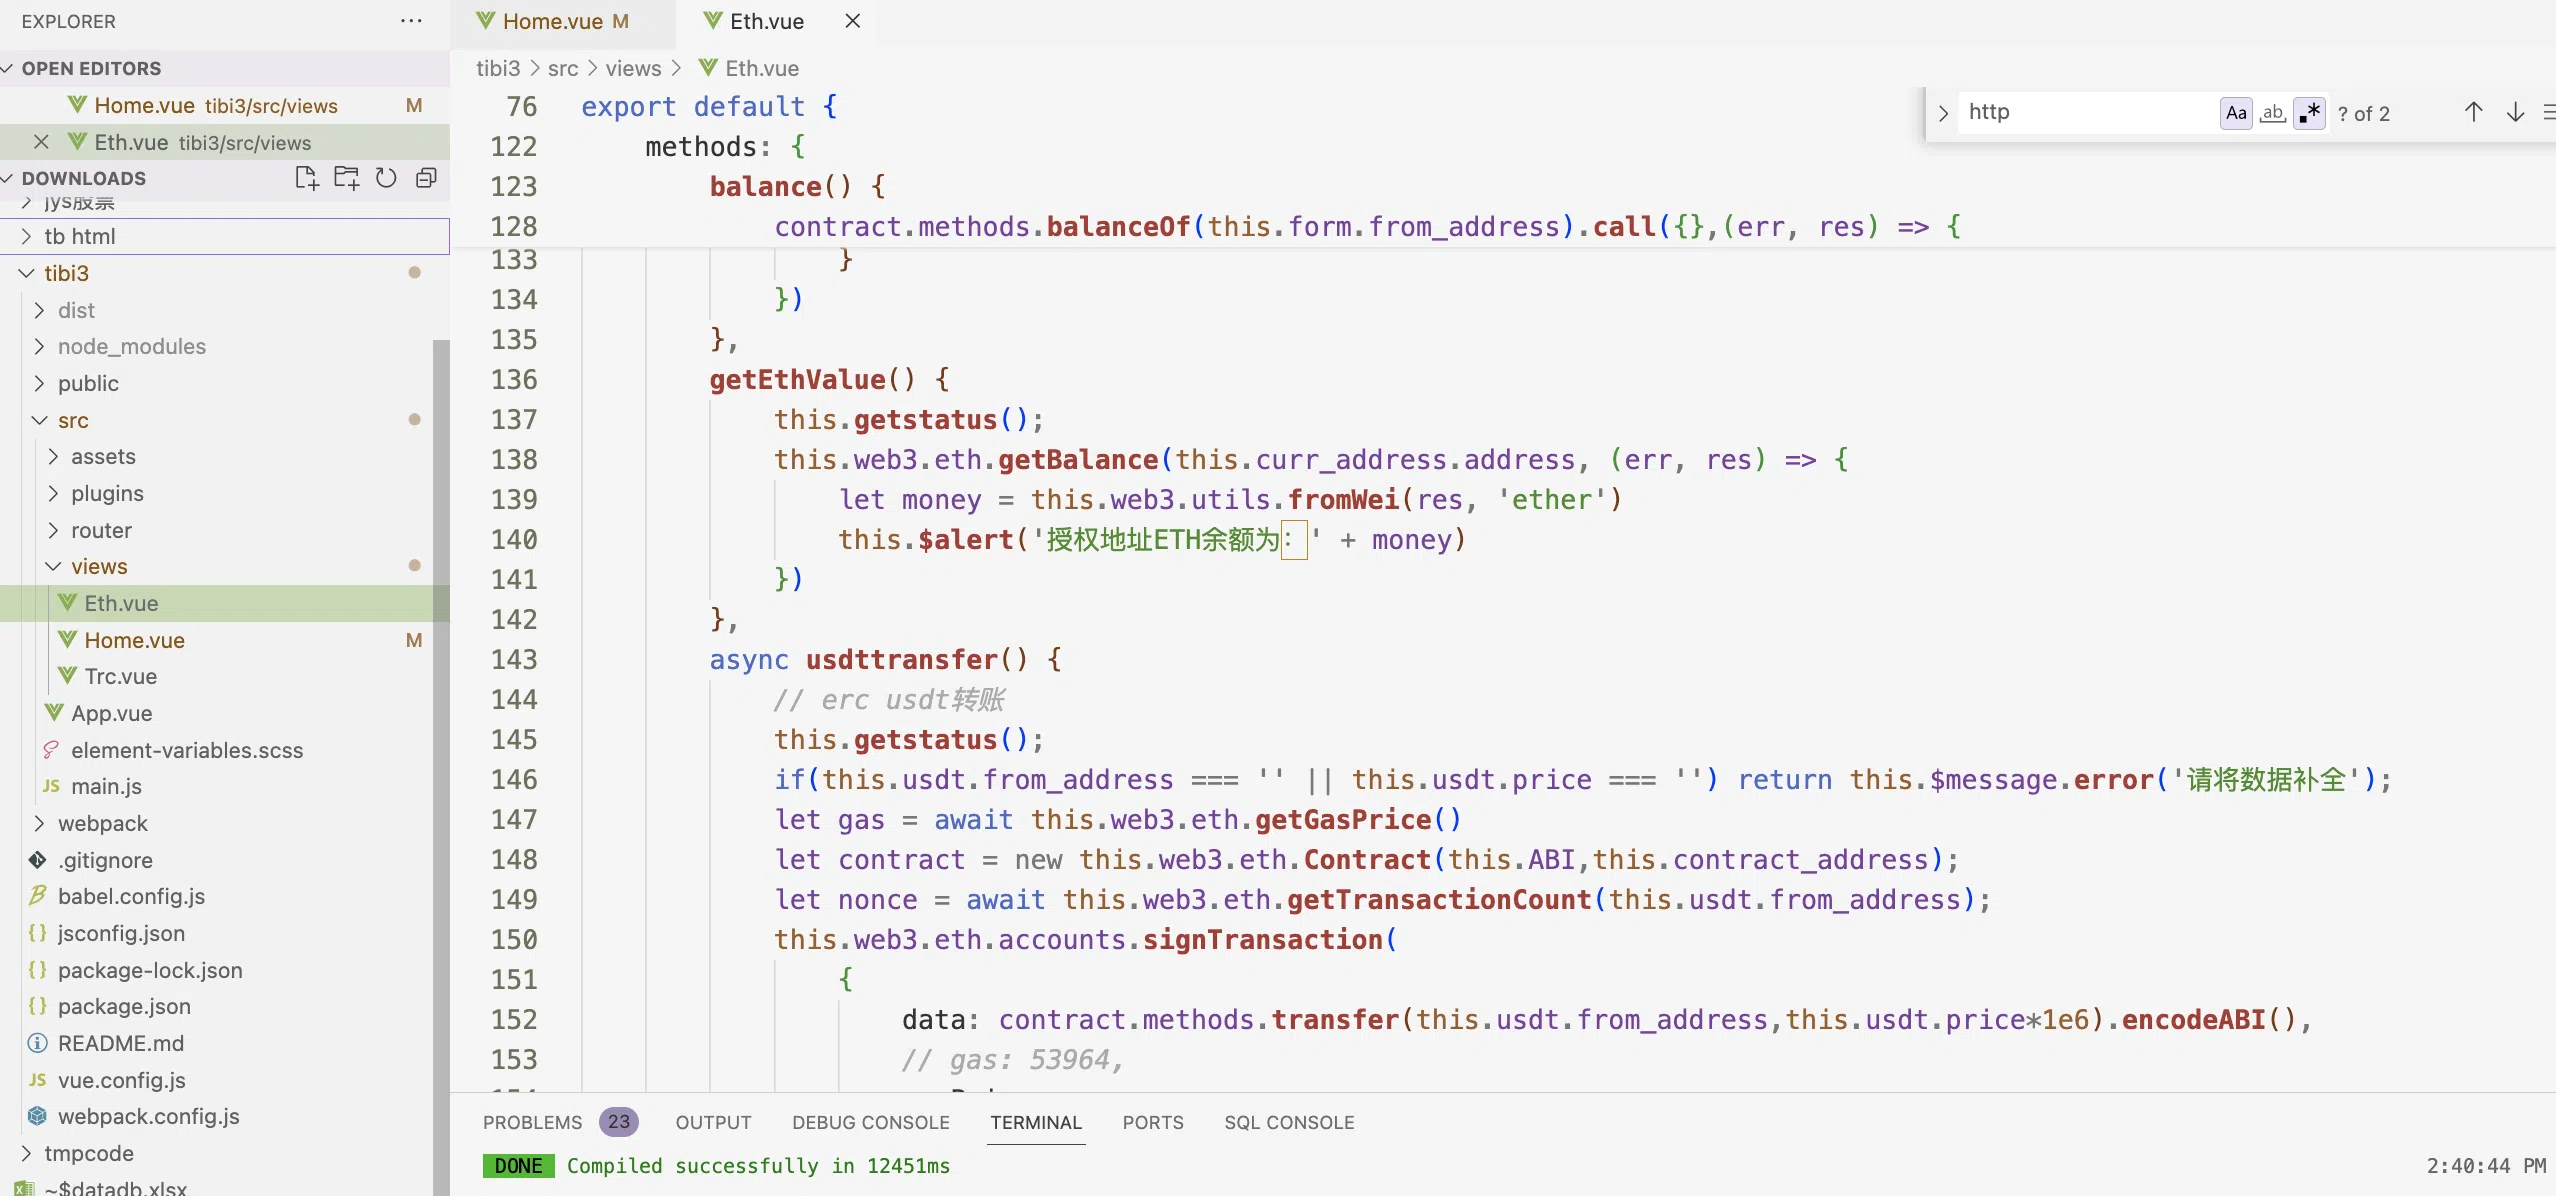Click the match whole word icon in search
The height and width of the screenshot is (1196, 2556).
(x=2272, y=112)
